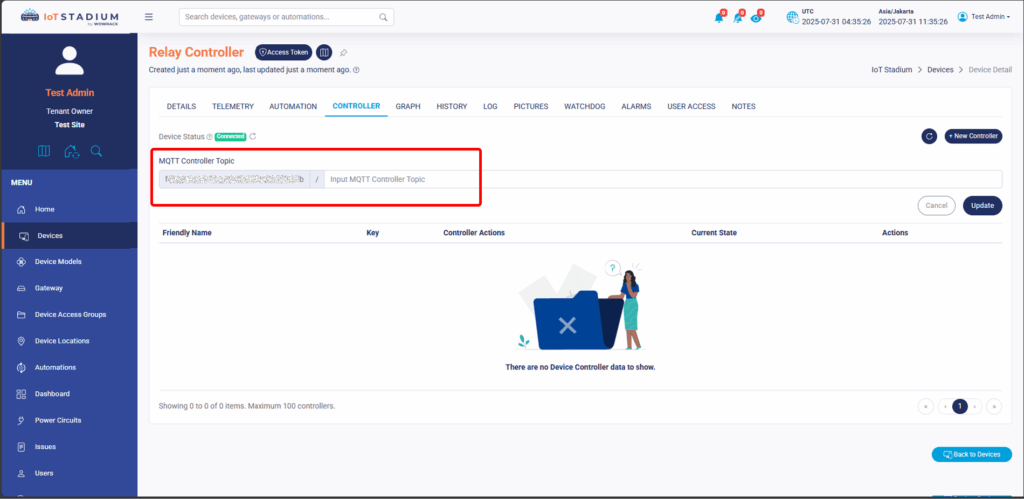Switch to the TELEMETRY tab
1024x499 pixels.
233,106
